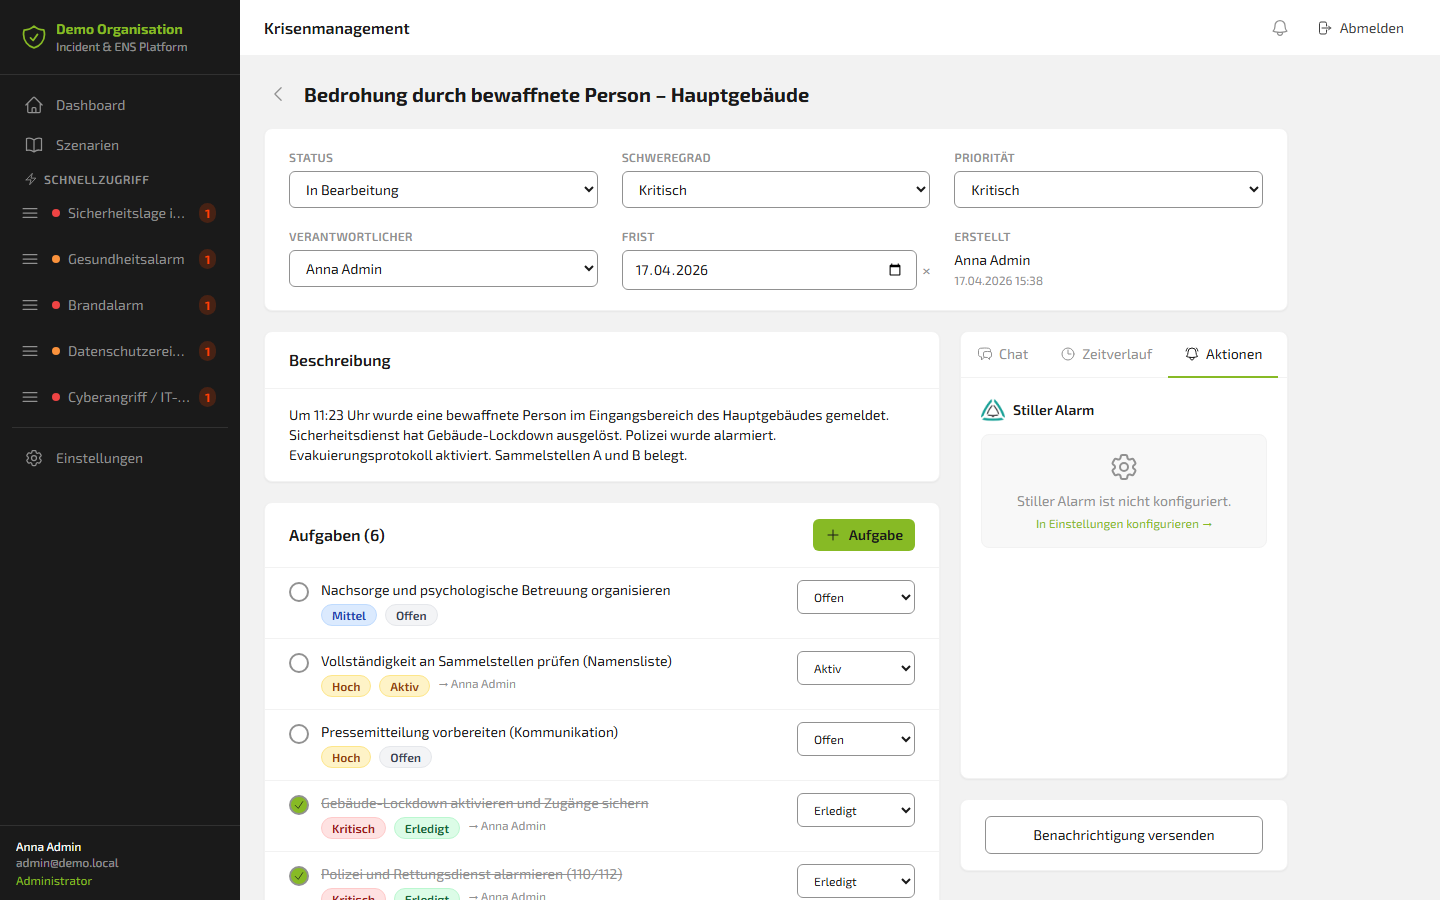Viewport: 1440px width, 900px height.
Task: Click the Stiller Alarm triangle icon
Action: (993, 410)
